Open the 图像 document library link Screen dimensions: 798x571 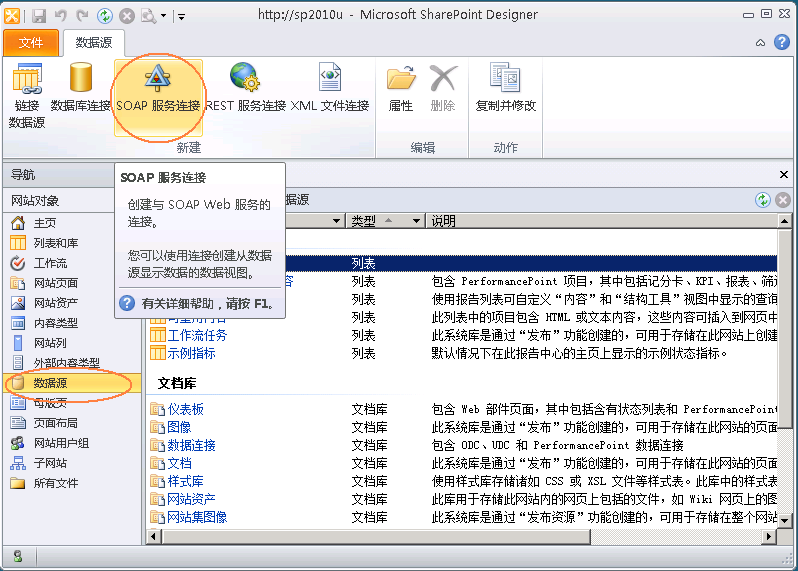[x=179, y=427]
